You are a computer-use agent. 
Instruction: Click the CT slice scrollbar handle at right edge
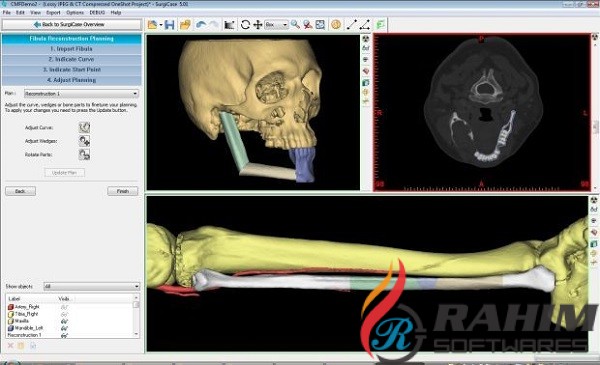pyautogui.click(x=596, y=127)
